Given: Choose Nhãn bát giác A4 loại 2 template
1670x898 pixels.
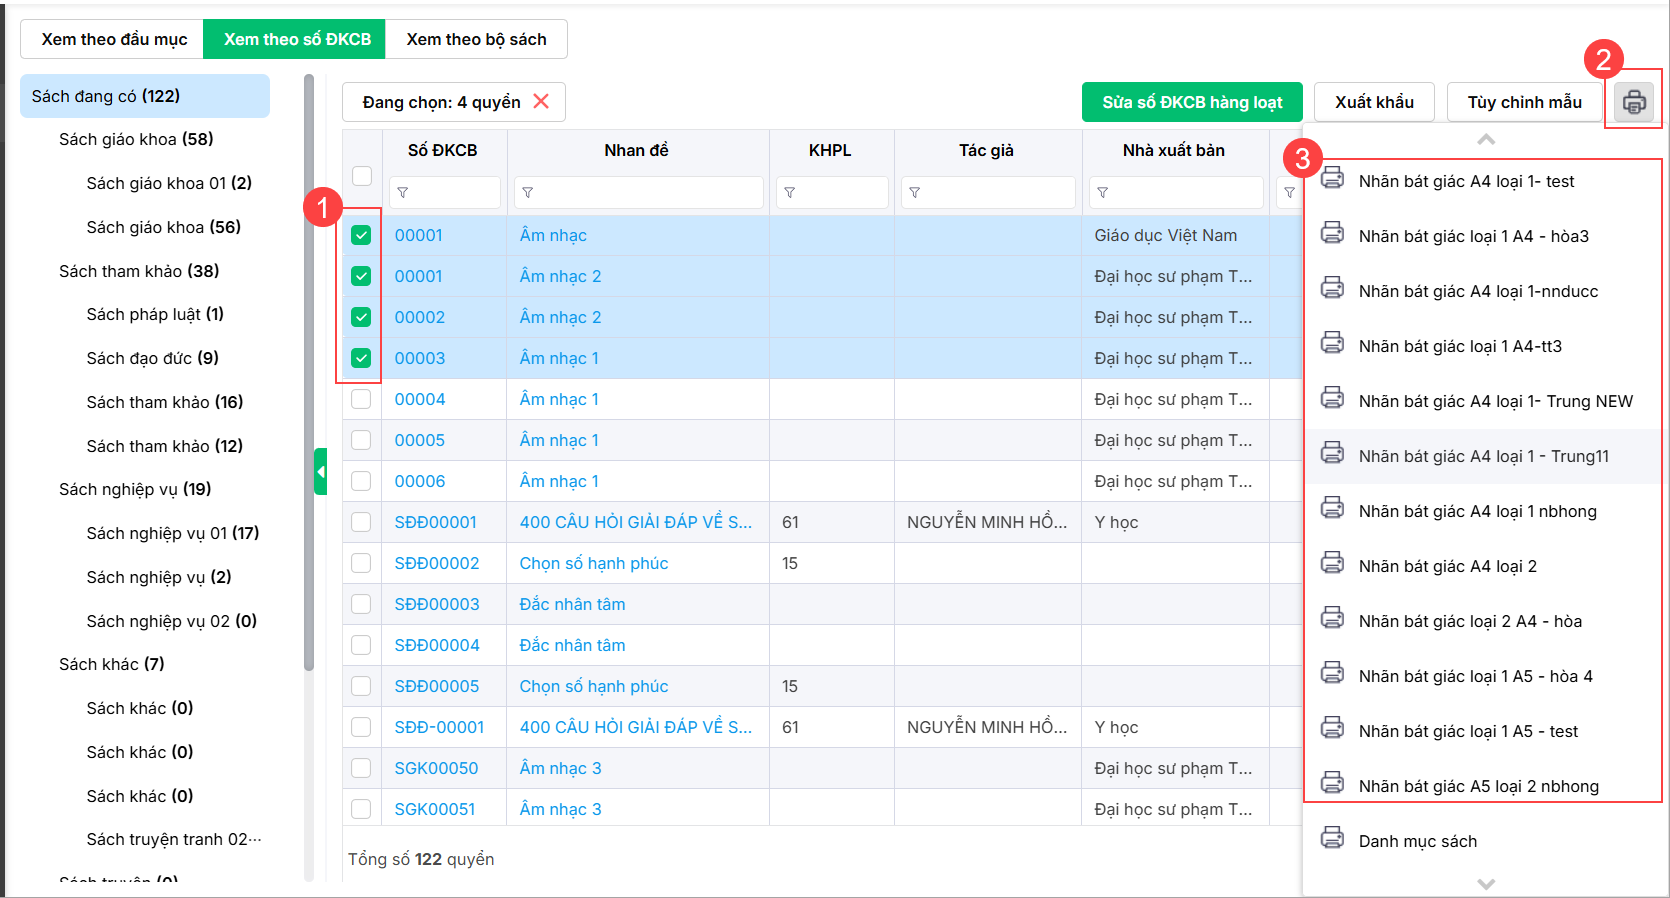Looking at the screenshot, I should pyautogui.click(x=1448, y=566).
